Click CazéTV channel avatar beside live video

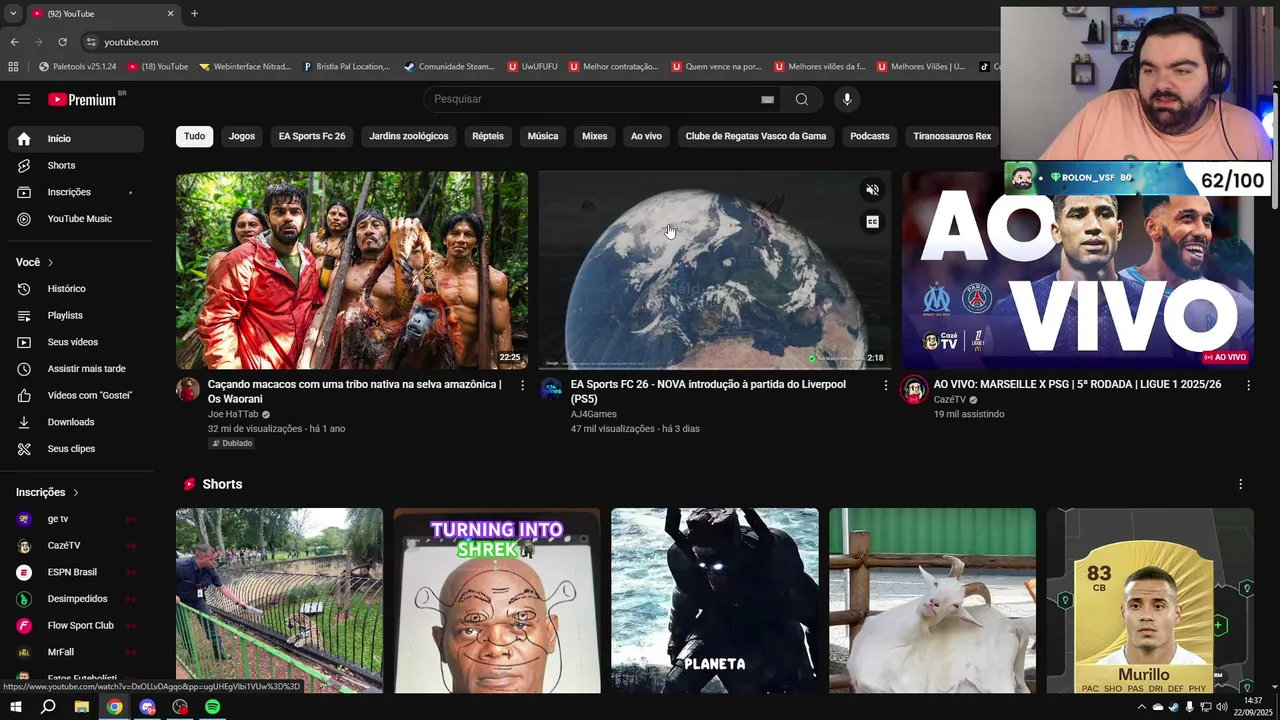tap(914, 390)
